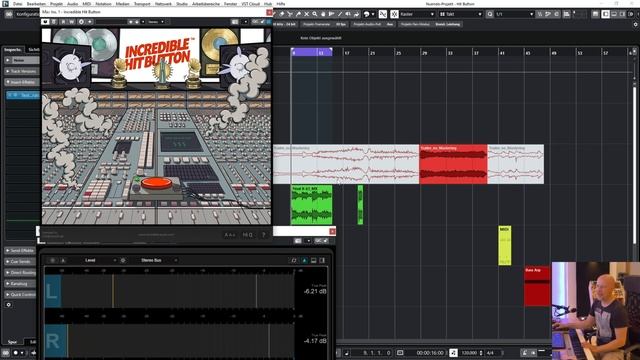Open the Audio menu

tap(72, 4)
